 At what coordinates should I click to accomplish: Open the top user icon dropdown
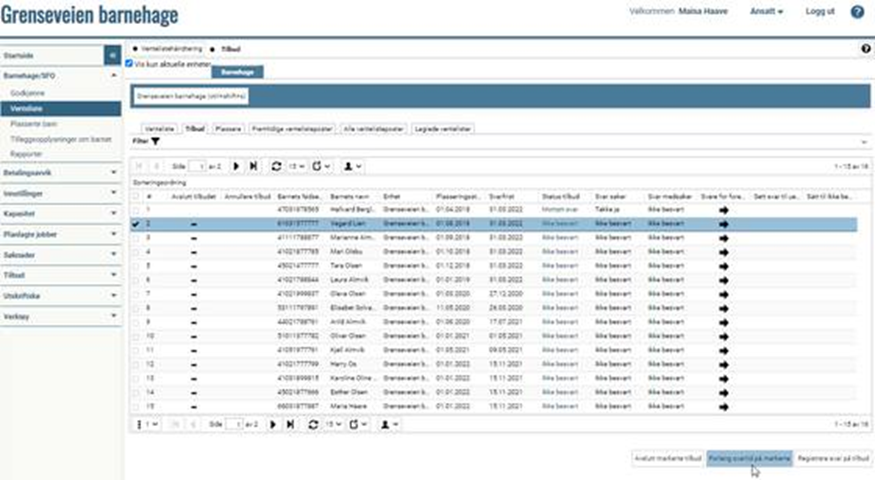(353, 166)
